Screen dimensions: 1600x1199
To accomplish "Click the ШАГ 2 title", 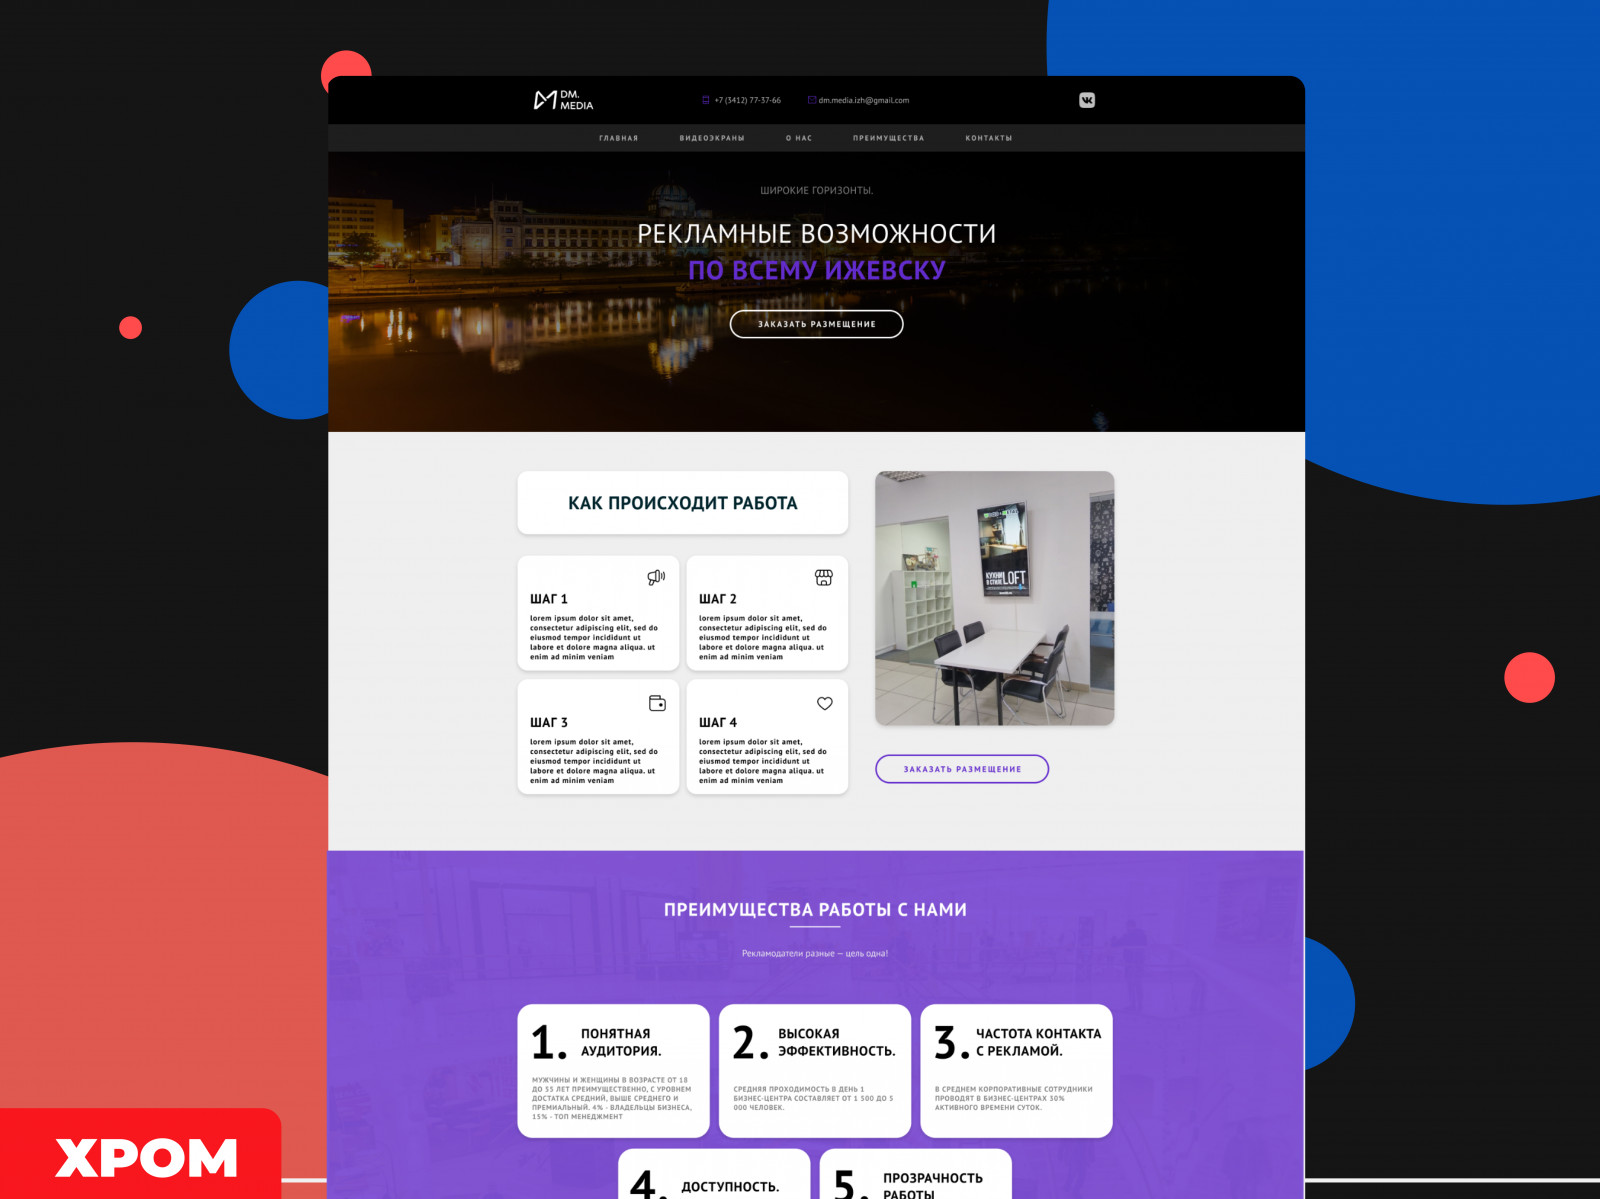I will [718, 599].
